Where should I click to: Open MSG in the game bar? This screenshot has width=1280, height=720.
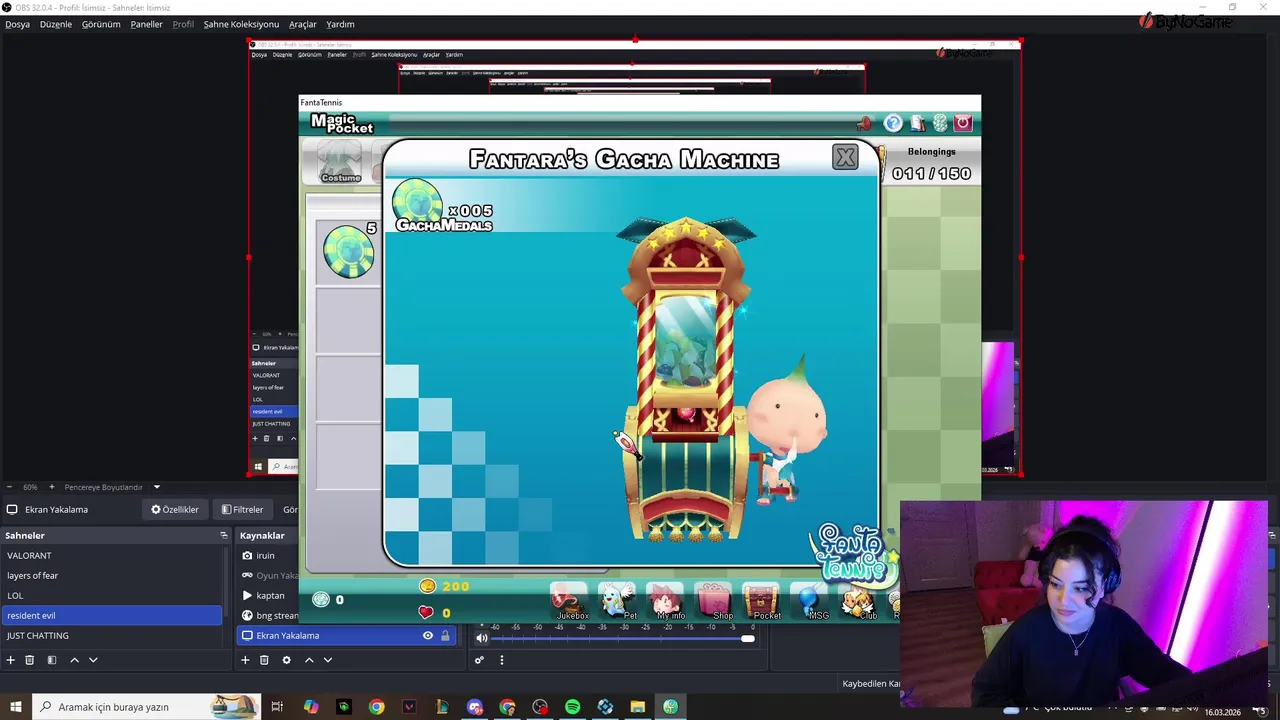click(811, 601)
